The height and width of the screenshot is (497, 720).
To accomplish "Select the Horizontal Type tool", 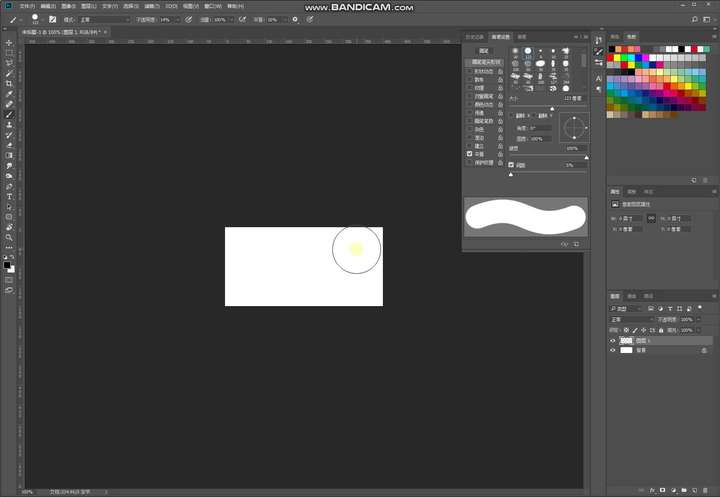I will 9,197.
